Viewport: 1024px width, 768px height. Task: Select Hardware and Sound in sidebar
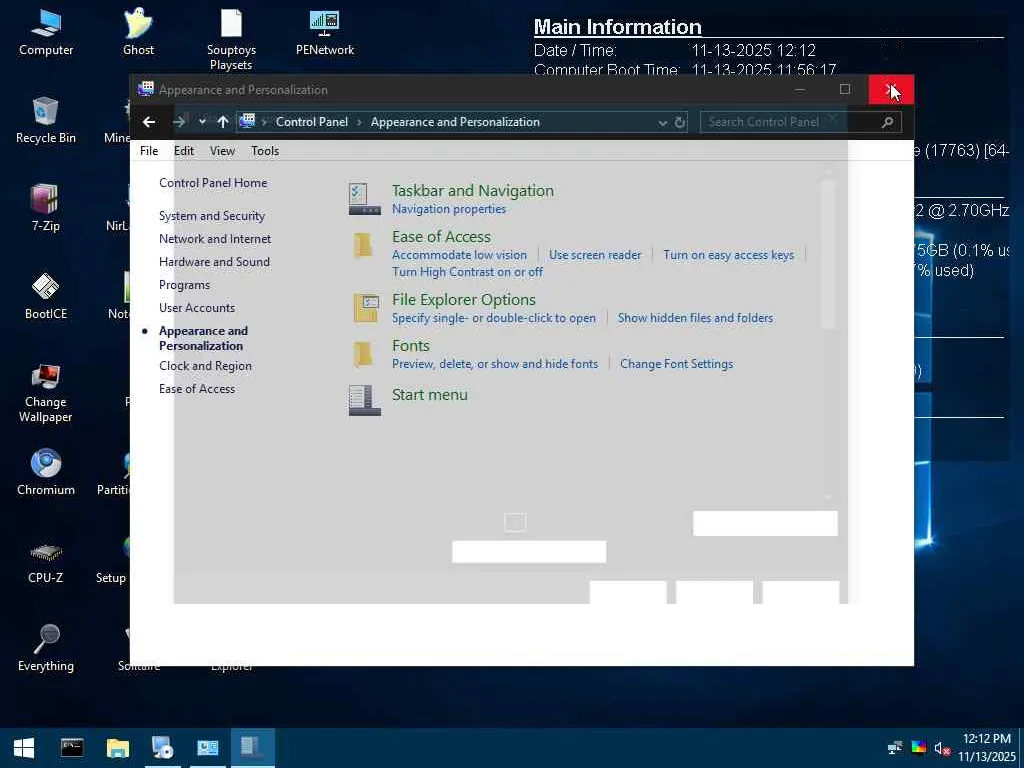214,262
